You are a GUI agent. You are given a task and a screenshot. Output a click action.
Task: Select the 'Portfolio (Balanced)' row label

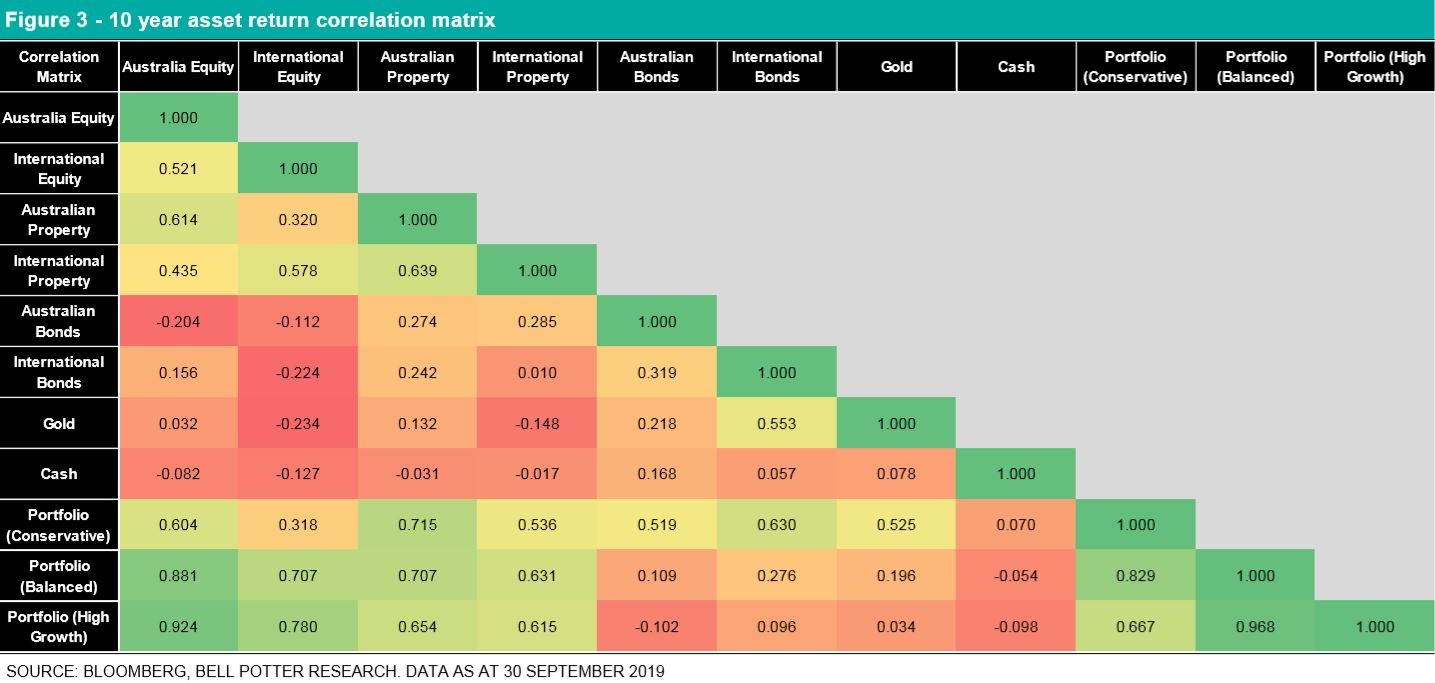click(59, 576)
